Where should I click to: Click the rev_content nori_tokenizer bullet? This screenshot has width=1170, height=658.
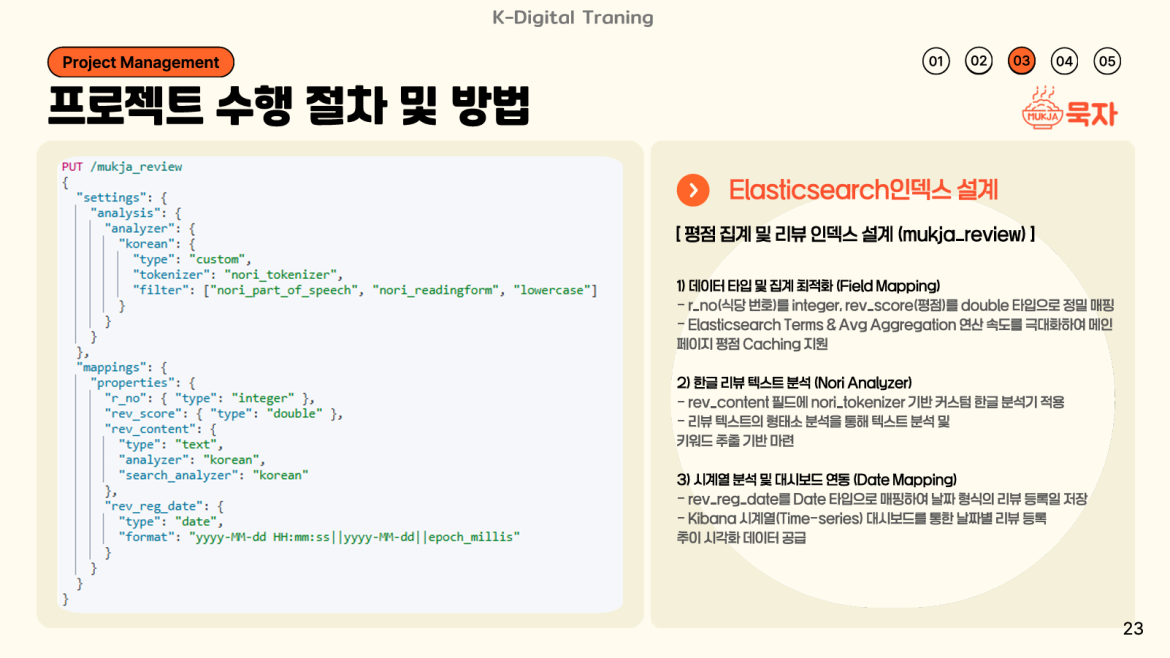(x=870, y=402)
